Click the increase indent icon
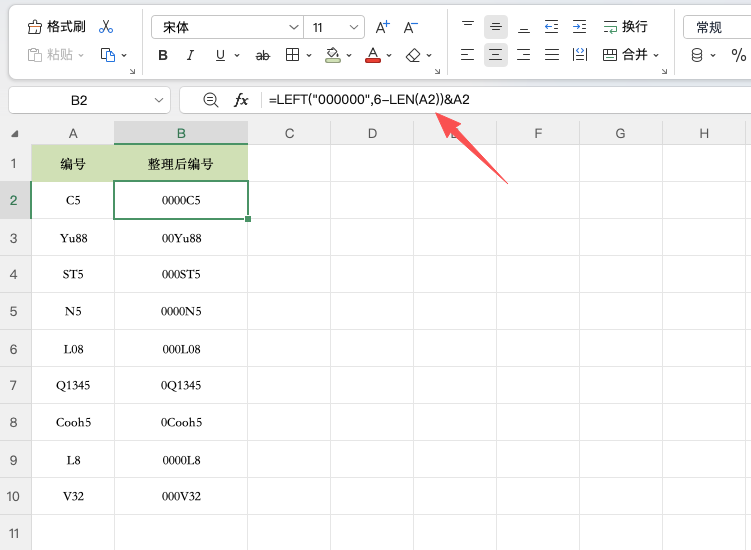Image resolution: width=751 pixels, height=550 pixels. (580, 27)
